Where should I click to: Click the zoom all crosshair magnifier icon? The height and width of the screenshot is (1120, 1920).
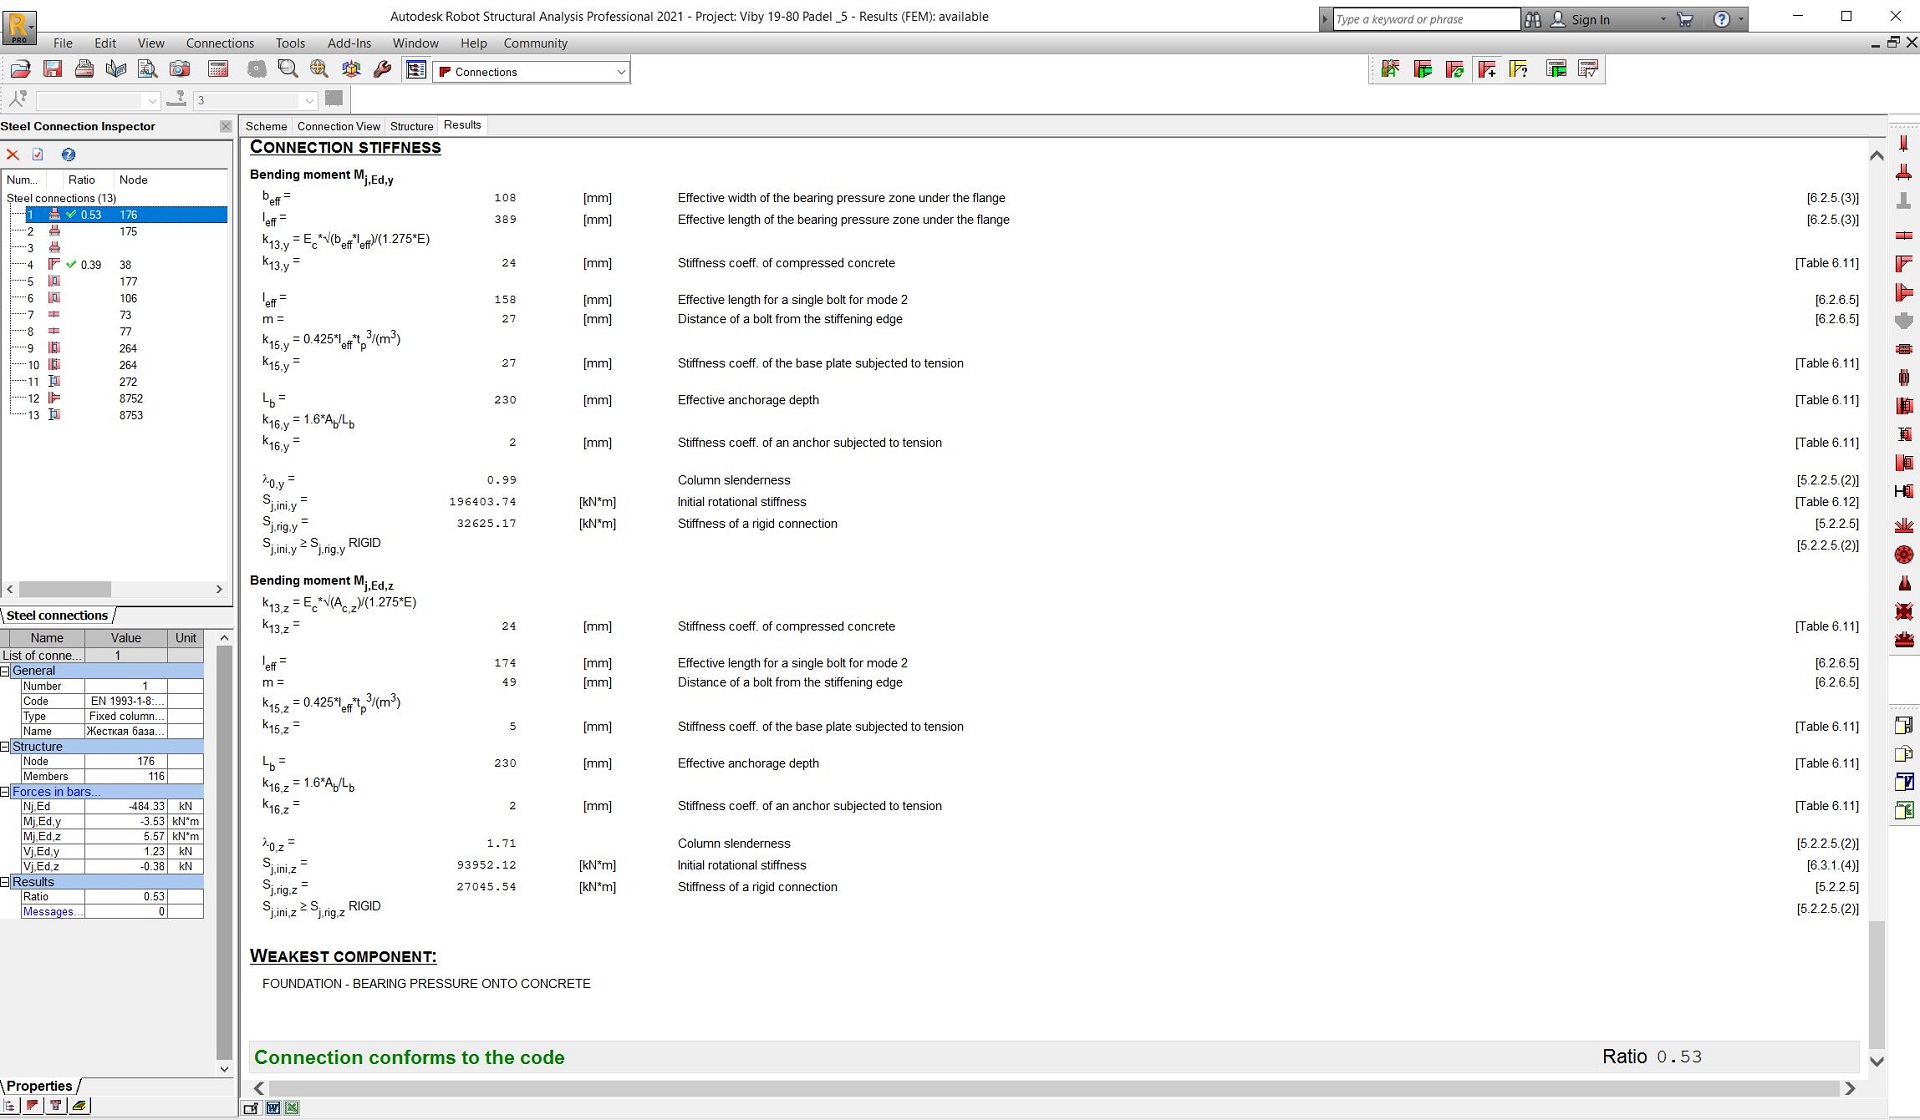point(319,69)
